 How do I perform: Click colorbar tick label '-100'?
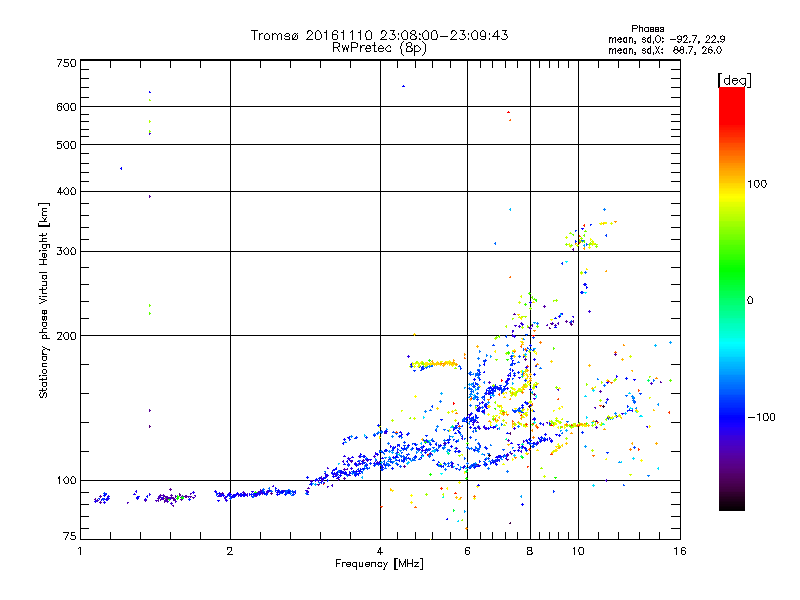tap(761, 417)
